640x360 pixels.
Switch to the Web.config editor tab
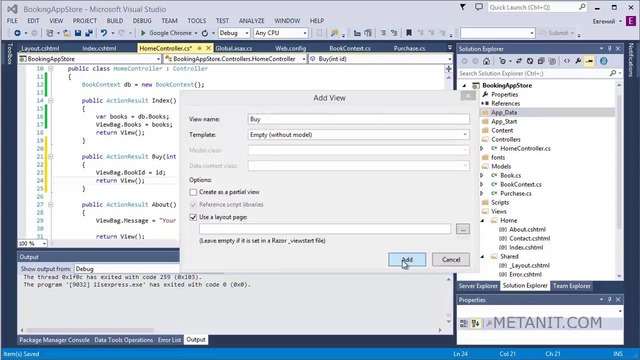click(290, 48)
